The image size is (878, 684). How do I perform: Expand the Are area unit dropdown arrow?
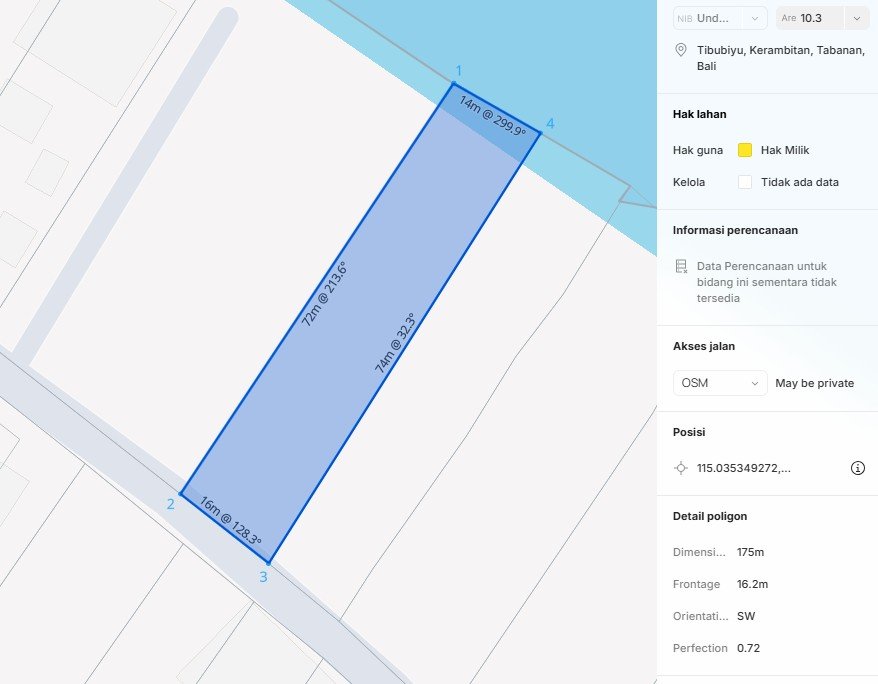point(857,18)
